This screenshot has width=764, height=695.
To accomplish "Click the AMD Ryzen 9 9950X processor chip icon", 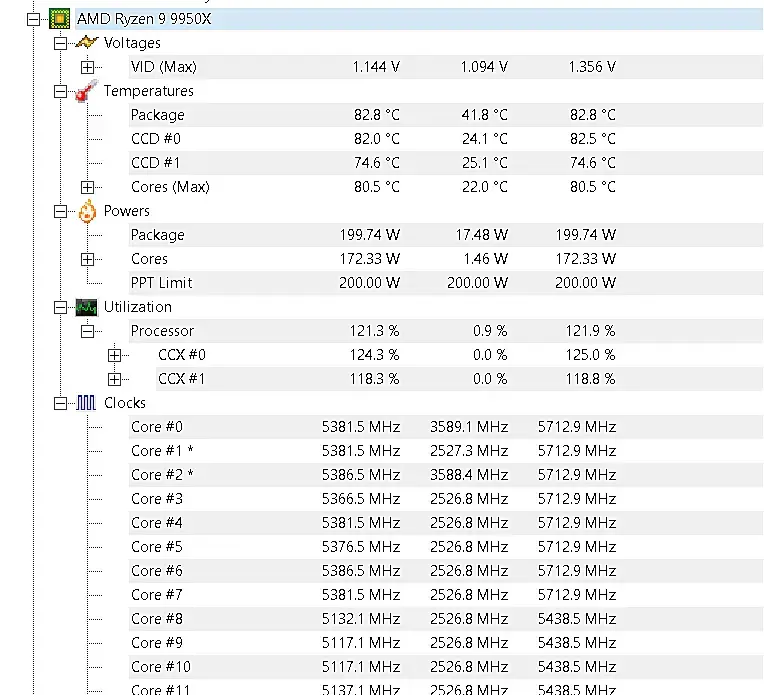I will tap(59, 19).
